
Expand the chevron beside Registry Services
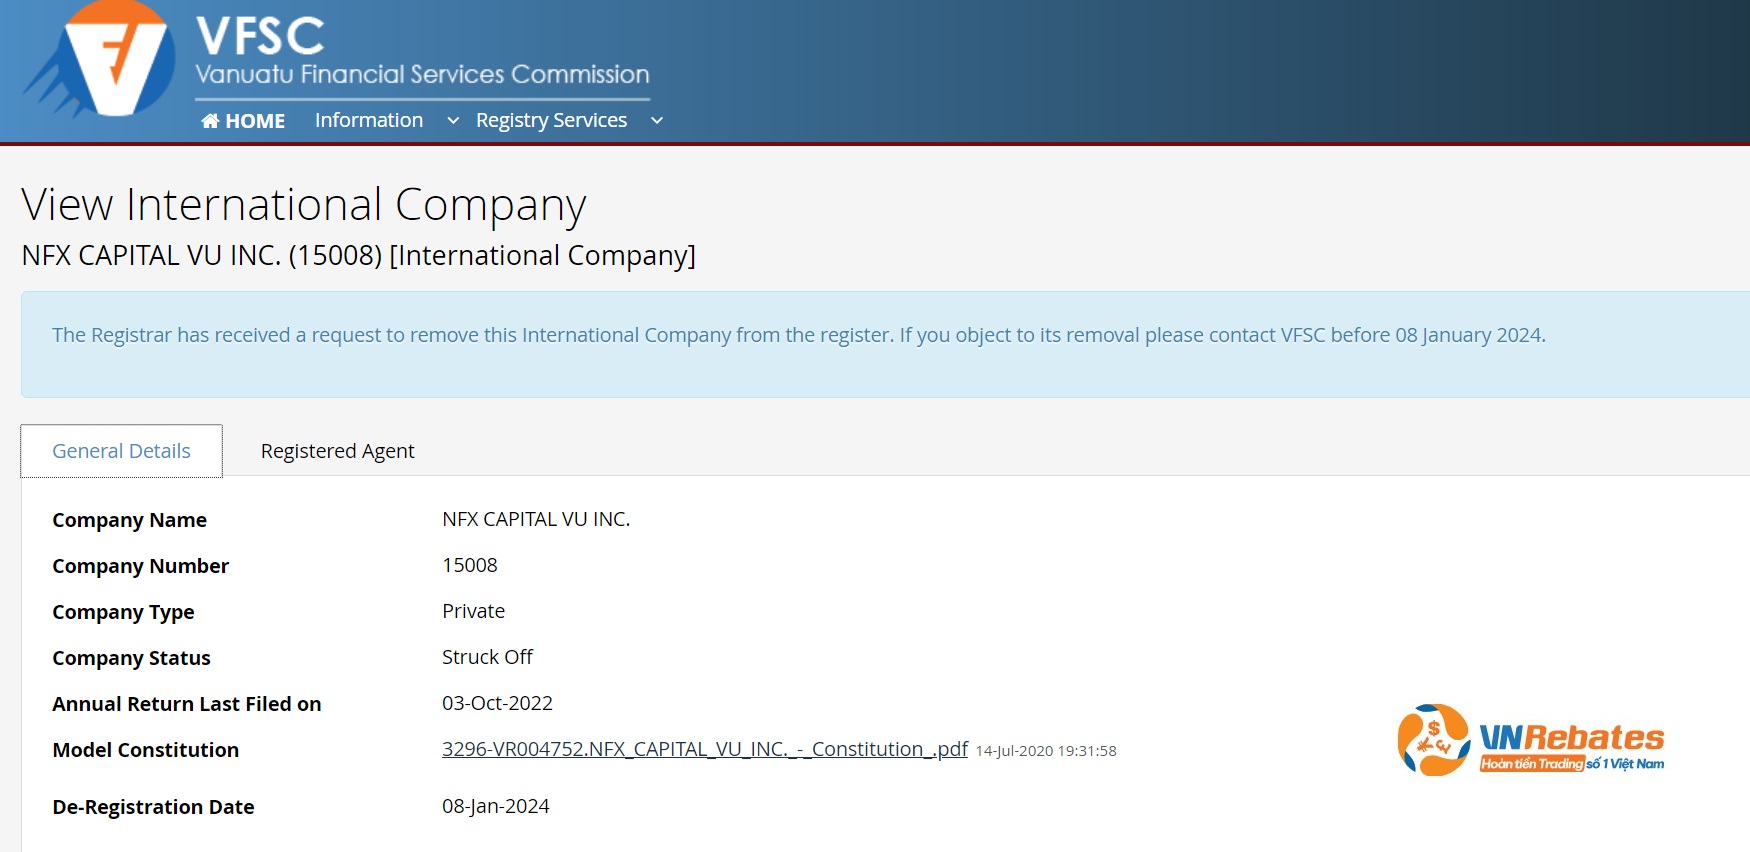[x=657, y=121]
